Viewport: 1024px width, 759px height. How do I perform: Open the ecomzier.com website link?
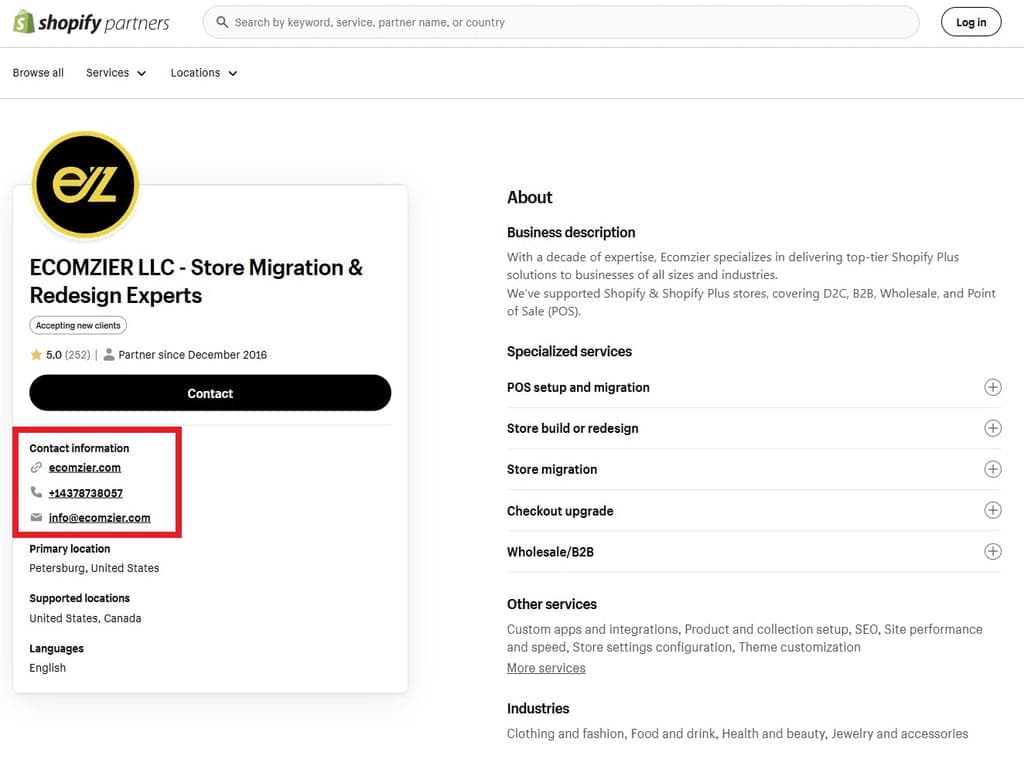[85, 468]
